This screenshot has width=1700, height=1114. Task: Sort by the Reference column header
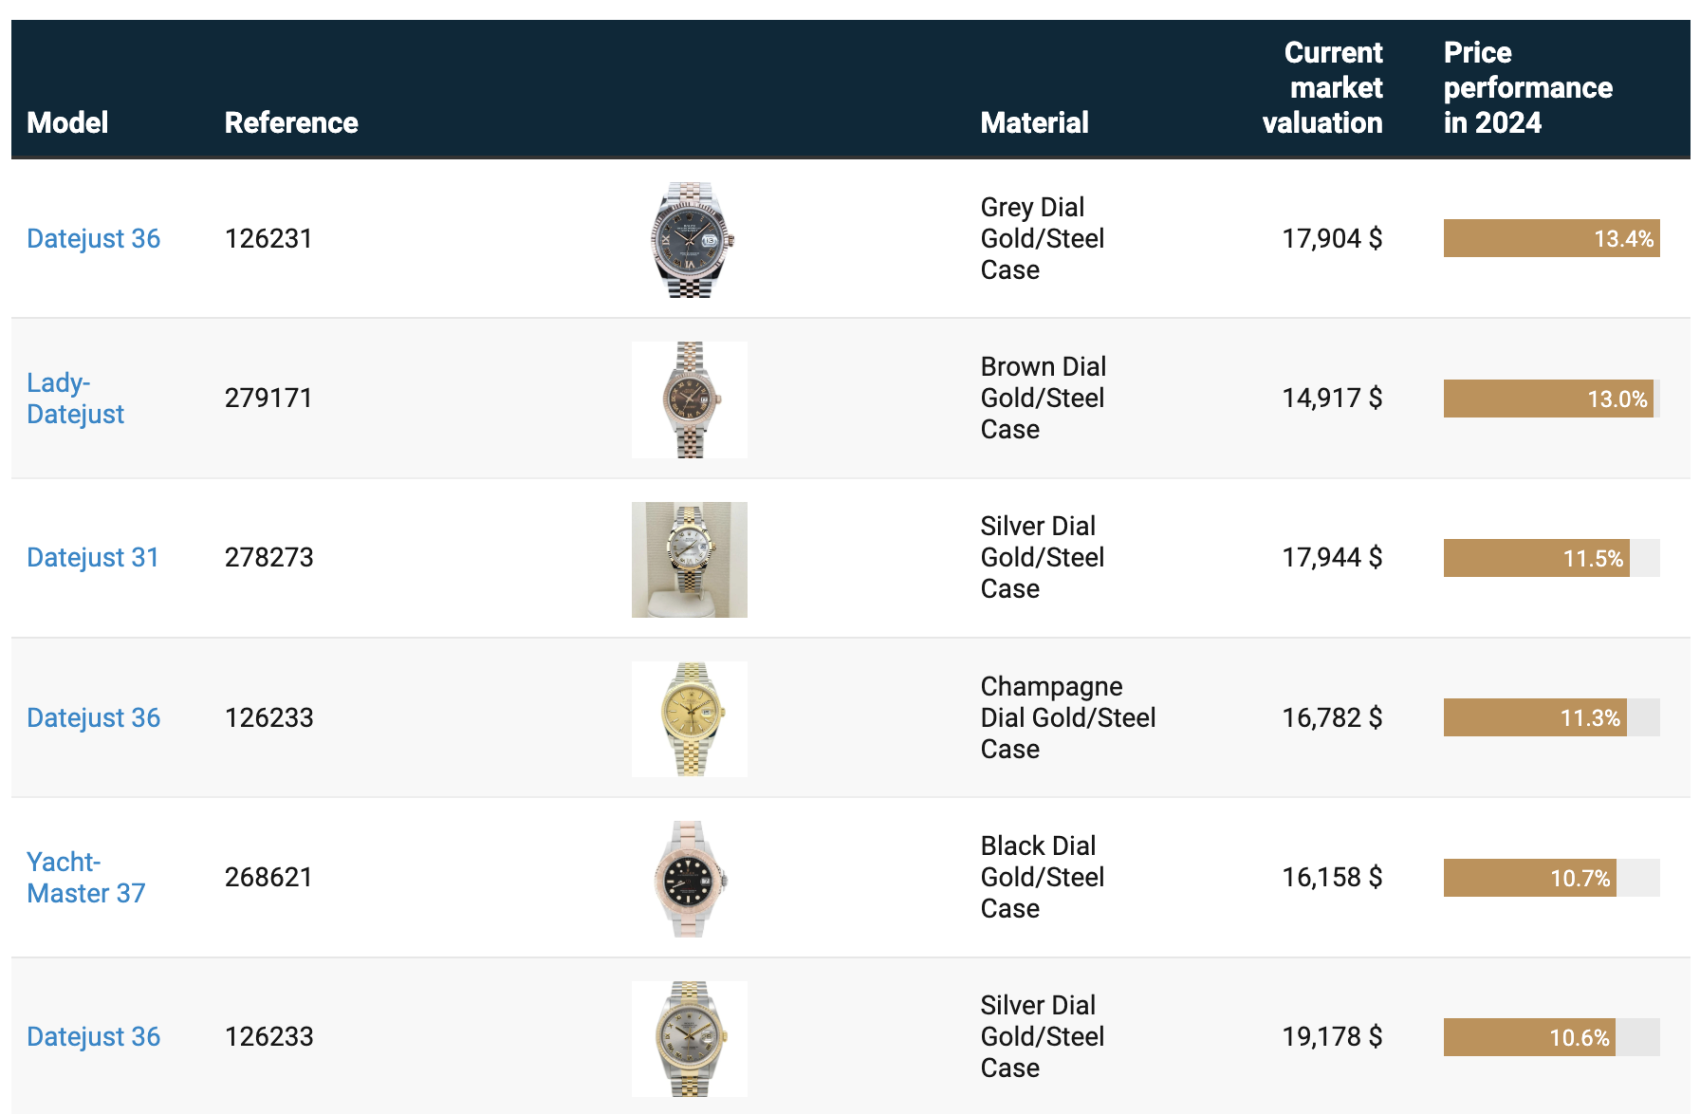291,123
